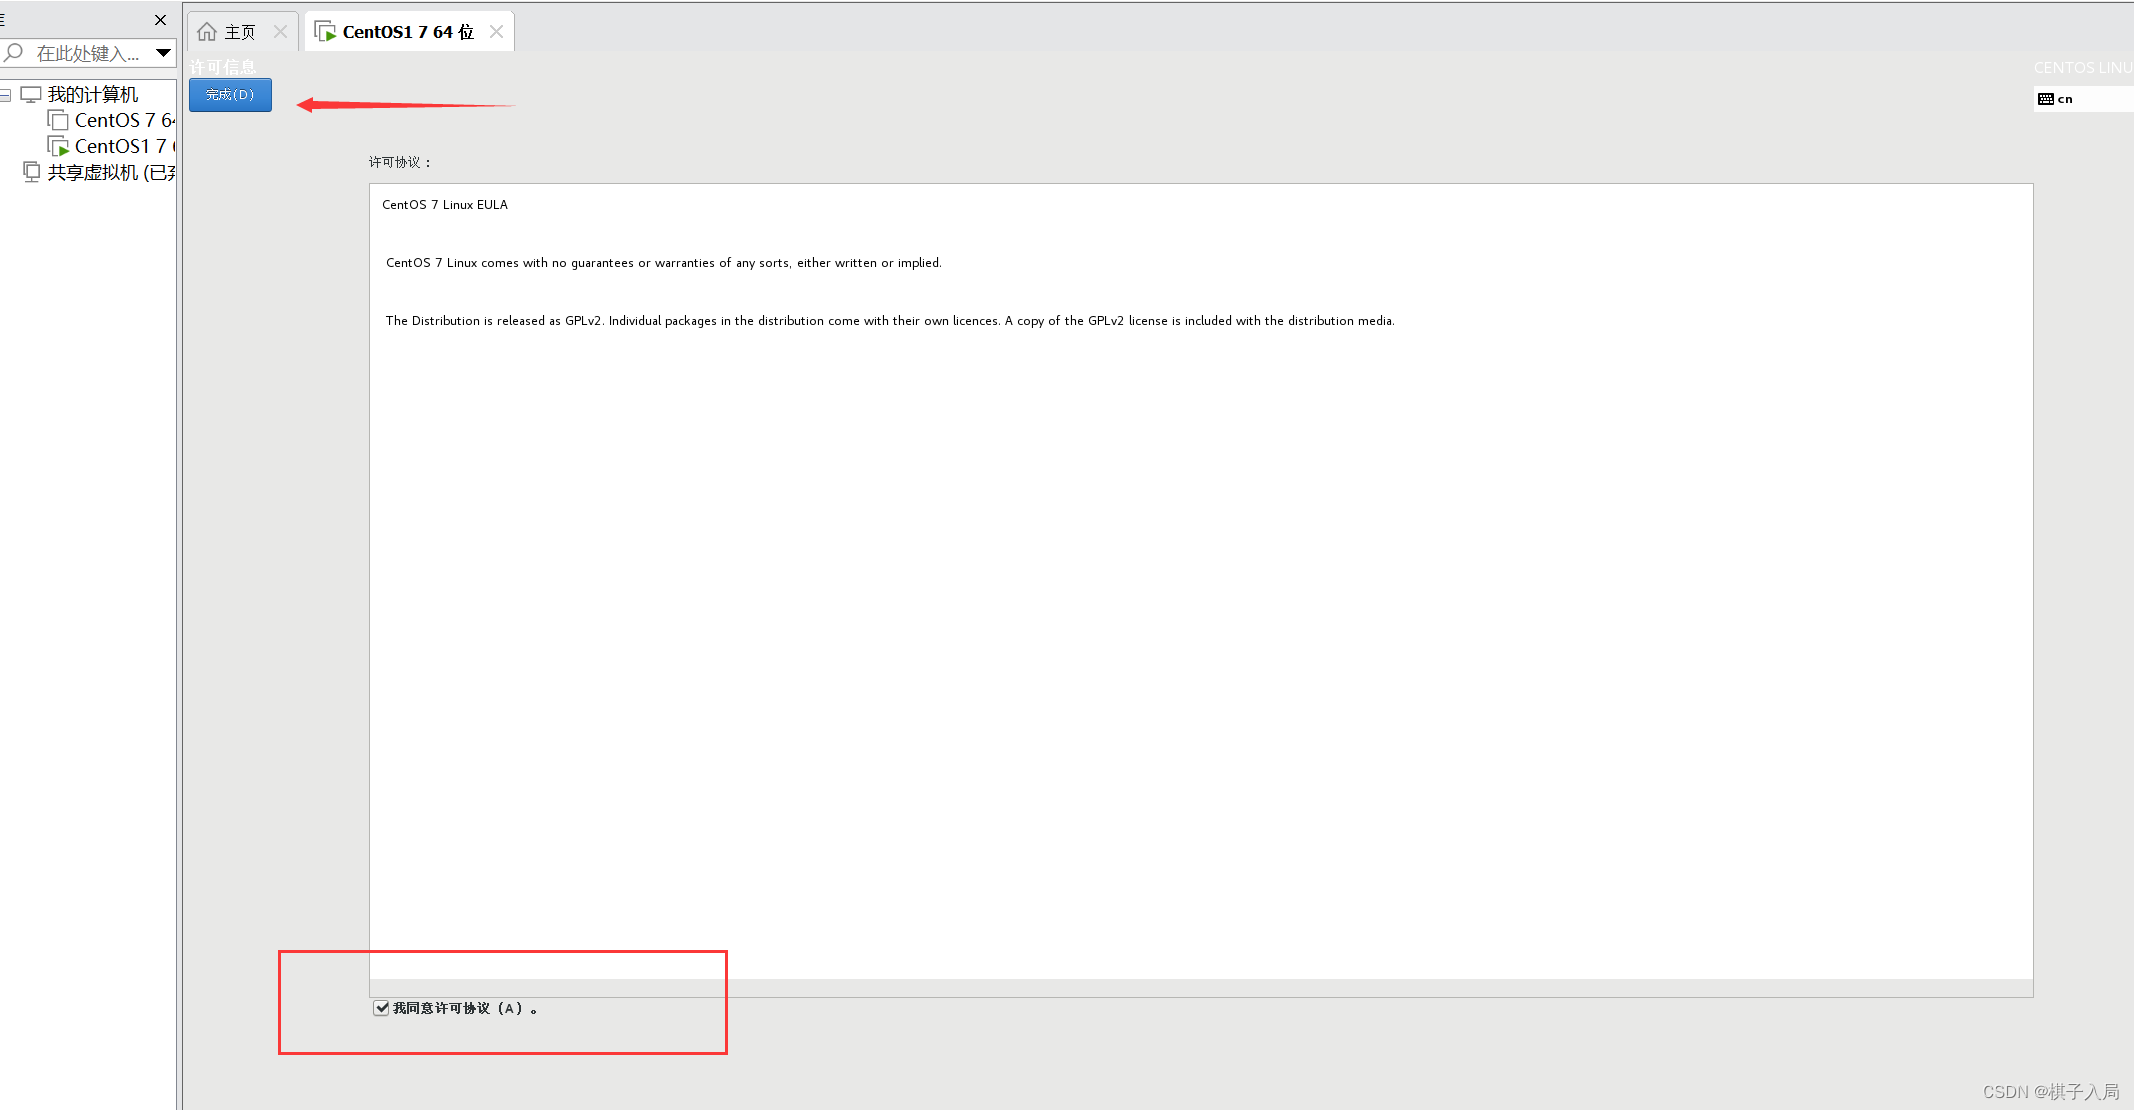Screen dimensions: 2134x1110
Task: Click the 我的计算机 computer icon
Action: point(31,94)
